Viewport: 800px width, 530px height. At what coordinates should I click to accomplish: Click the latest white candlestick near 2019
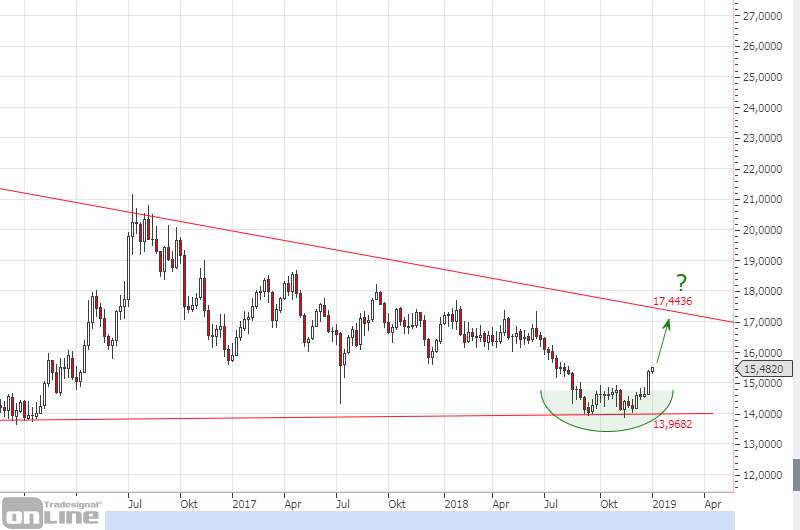[652, 381]
